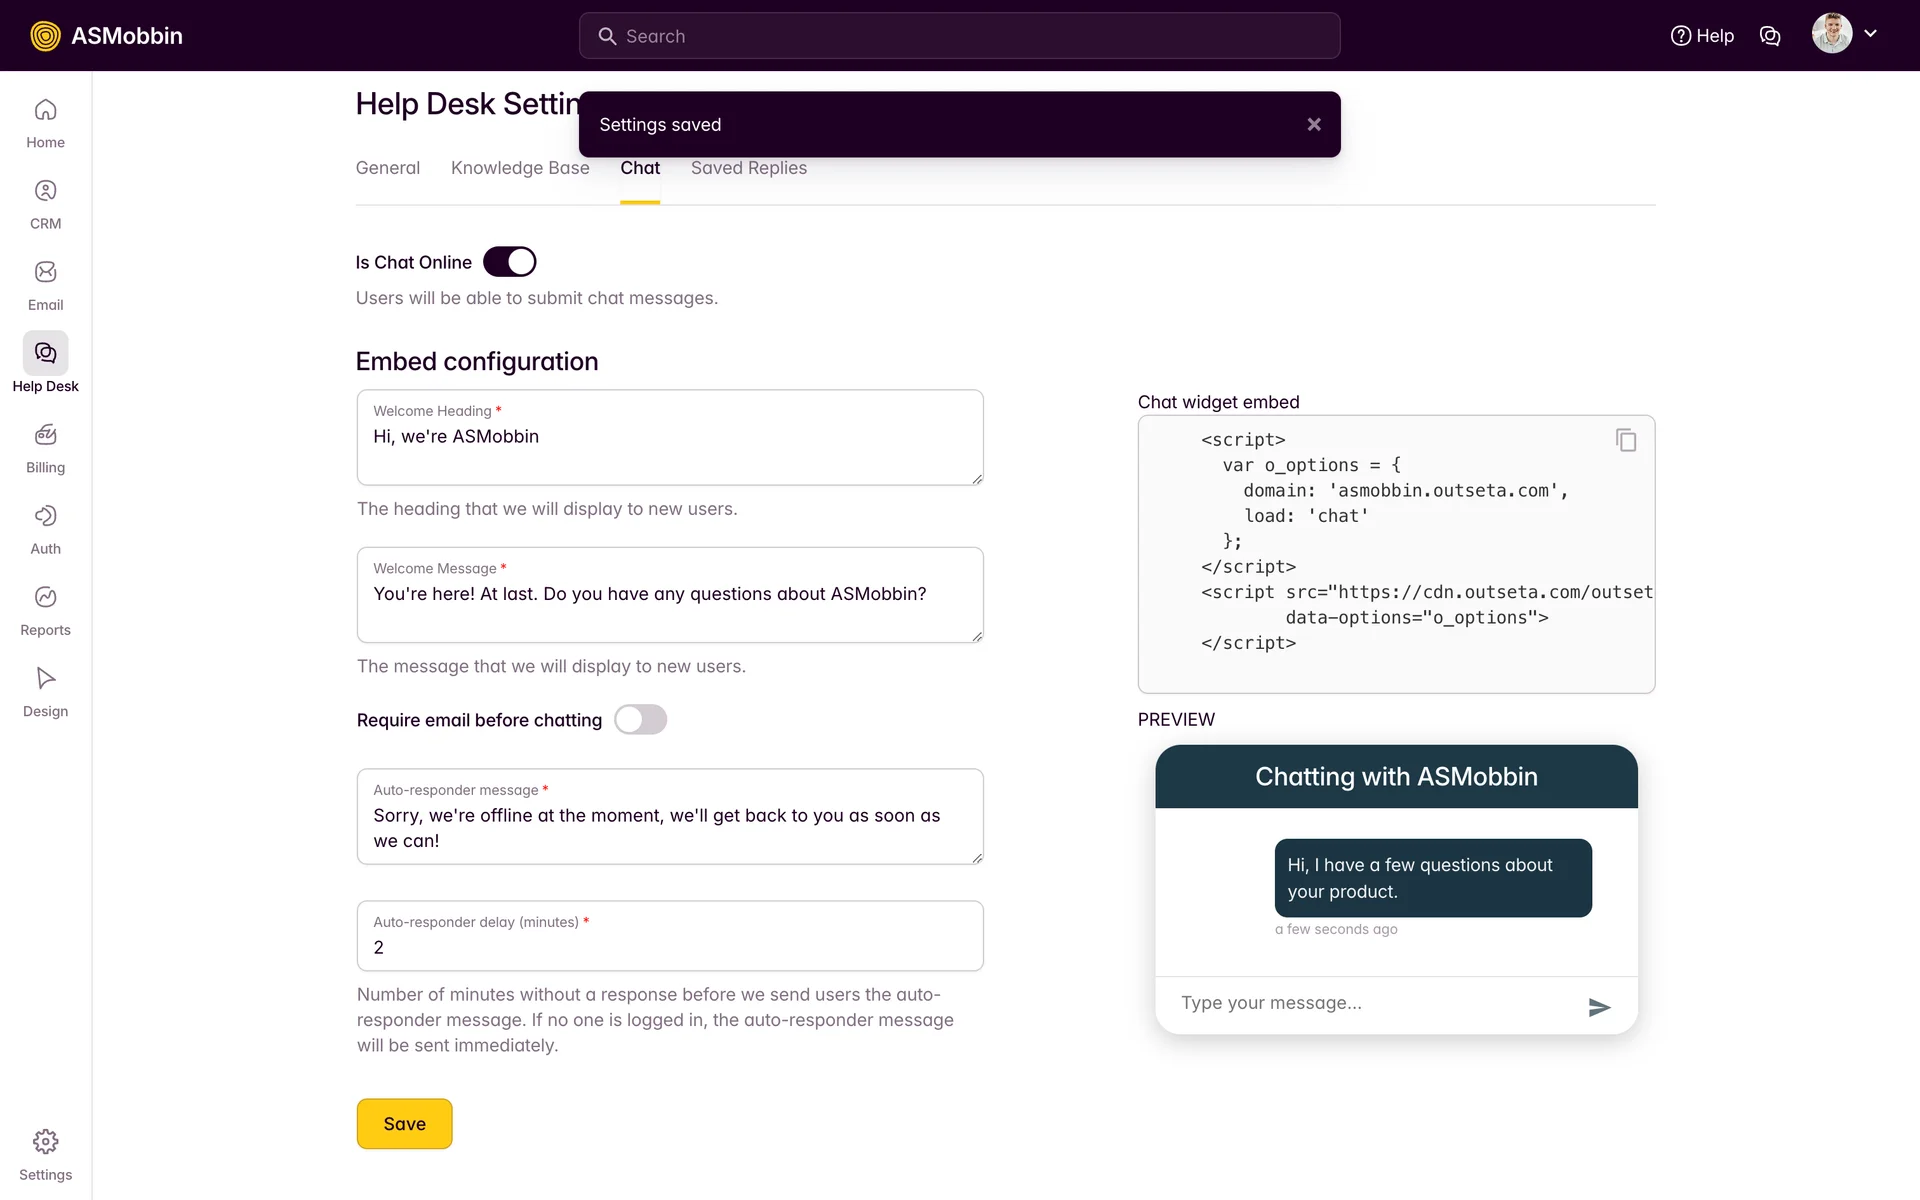Open the chat conversations icon in header

(1770, 36)
